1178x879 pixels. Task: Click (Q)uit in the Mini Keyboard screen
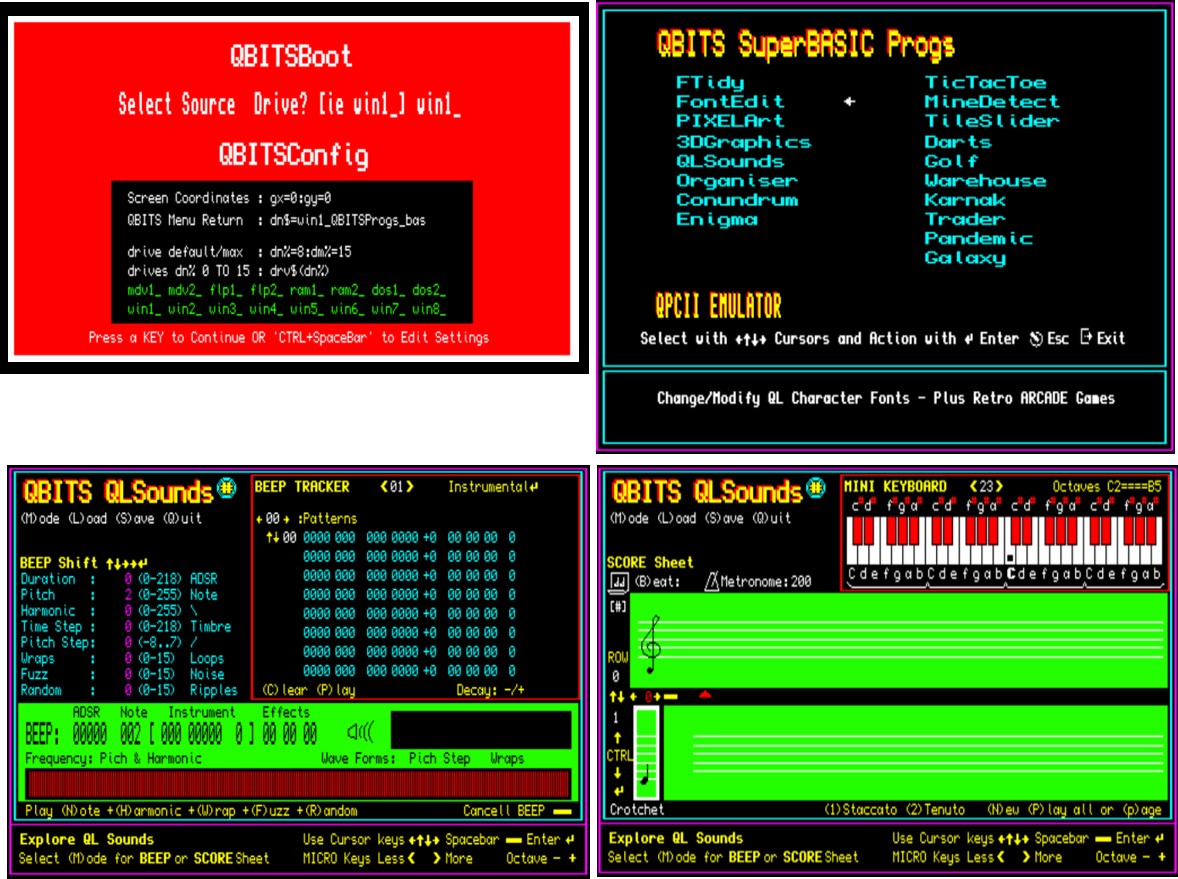772,518
